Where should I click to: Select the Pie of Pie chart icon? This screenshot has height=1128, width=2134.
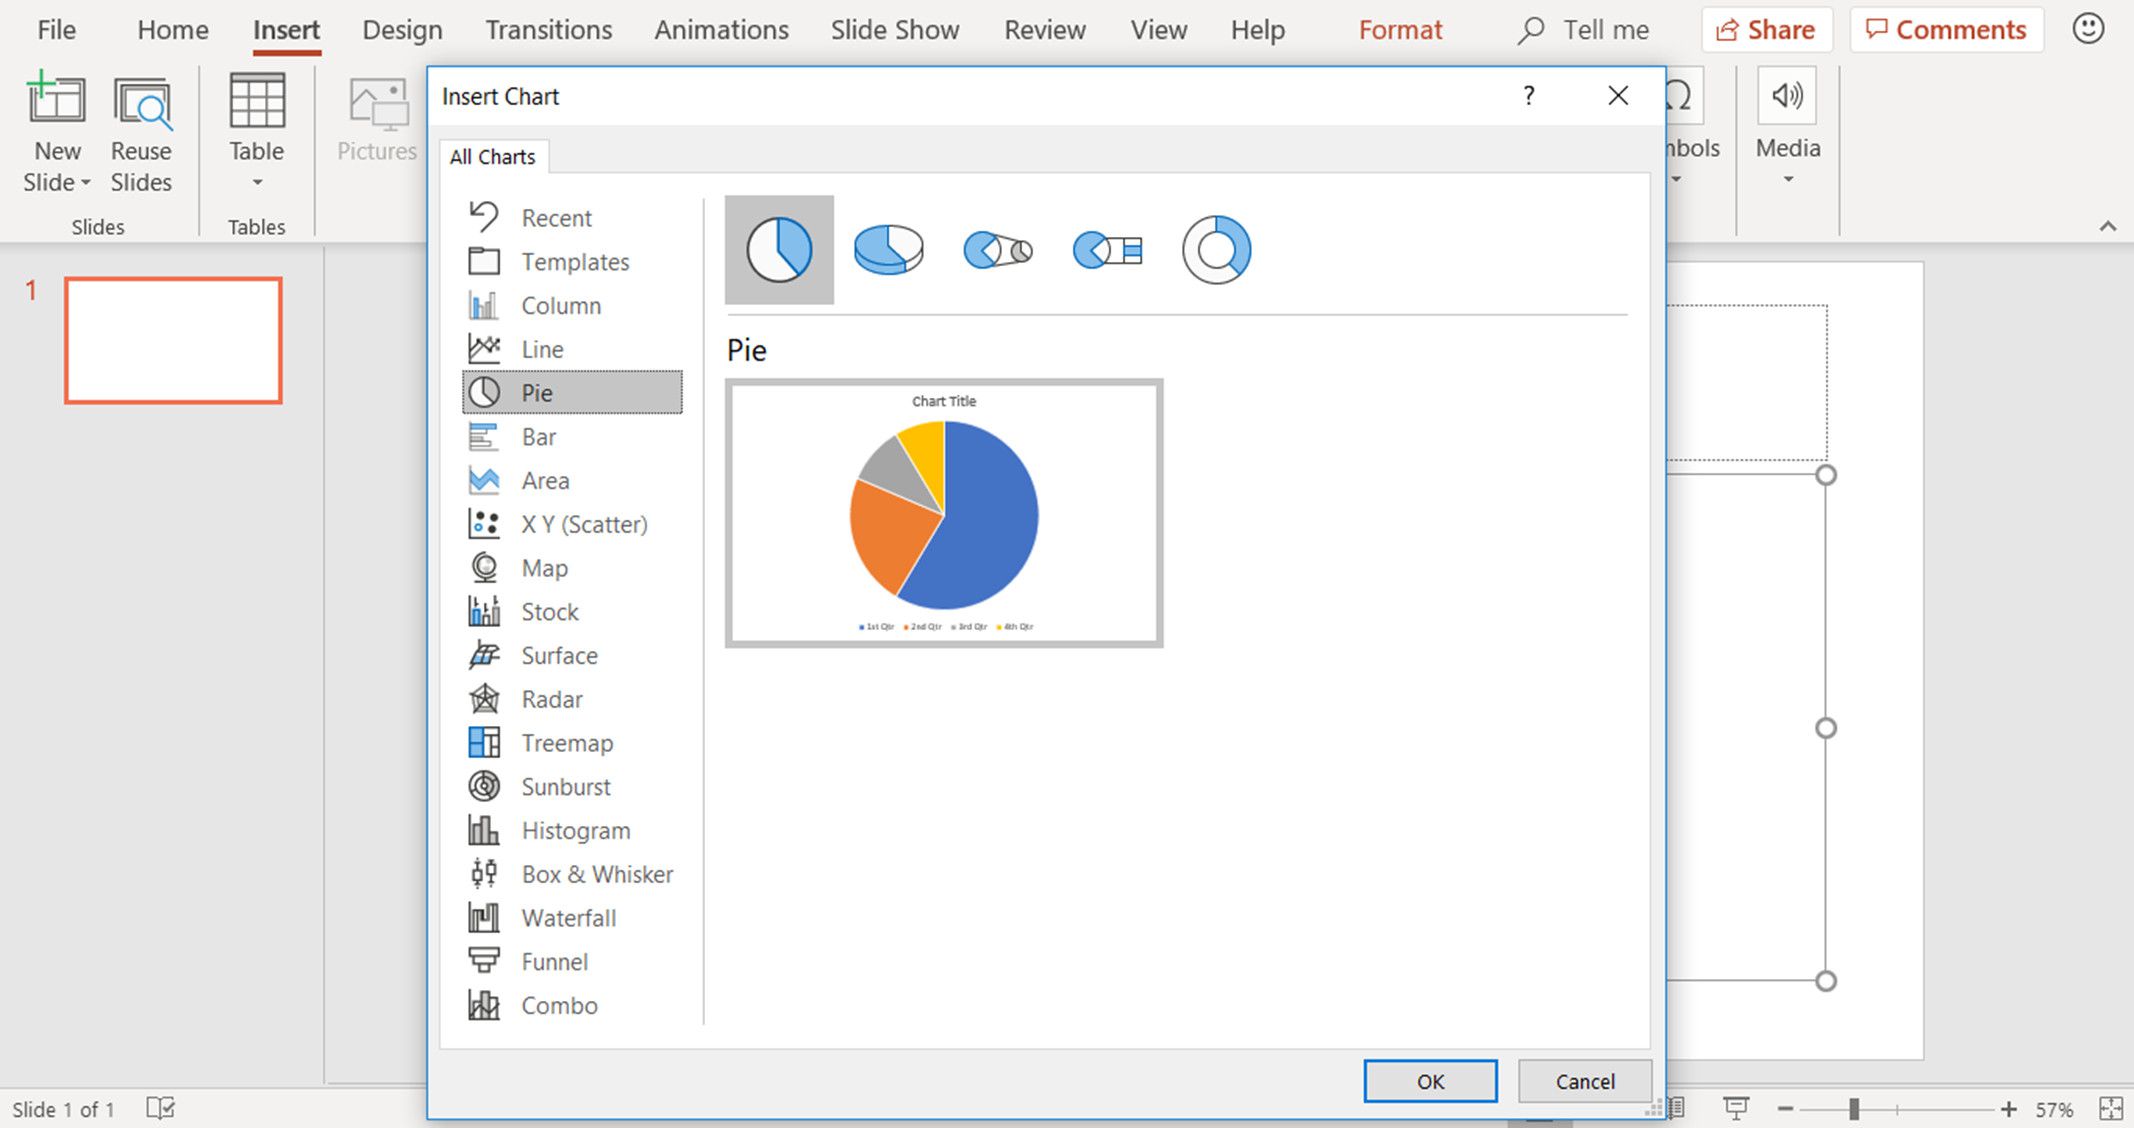(995, 250)
